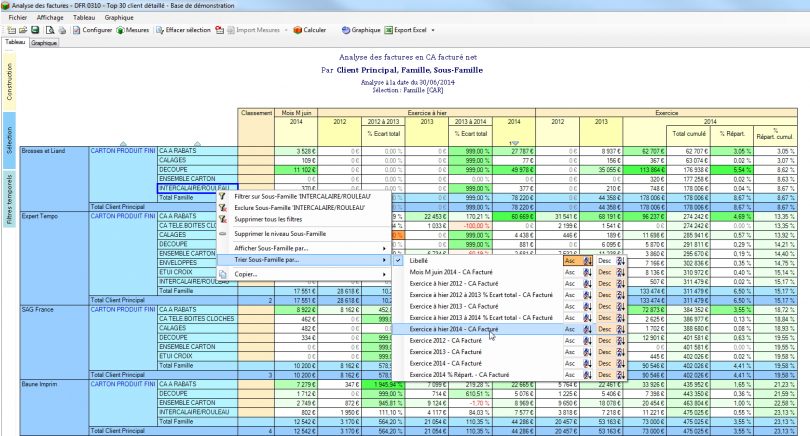
Task: Select the Tableau tab below the toolbar
Action: click(x=15, y=42)
